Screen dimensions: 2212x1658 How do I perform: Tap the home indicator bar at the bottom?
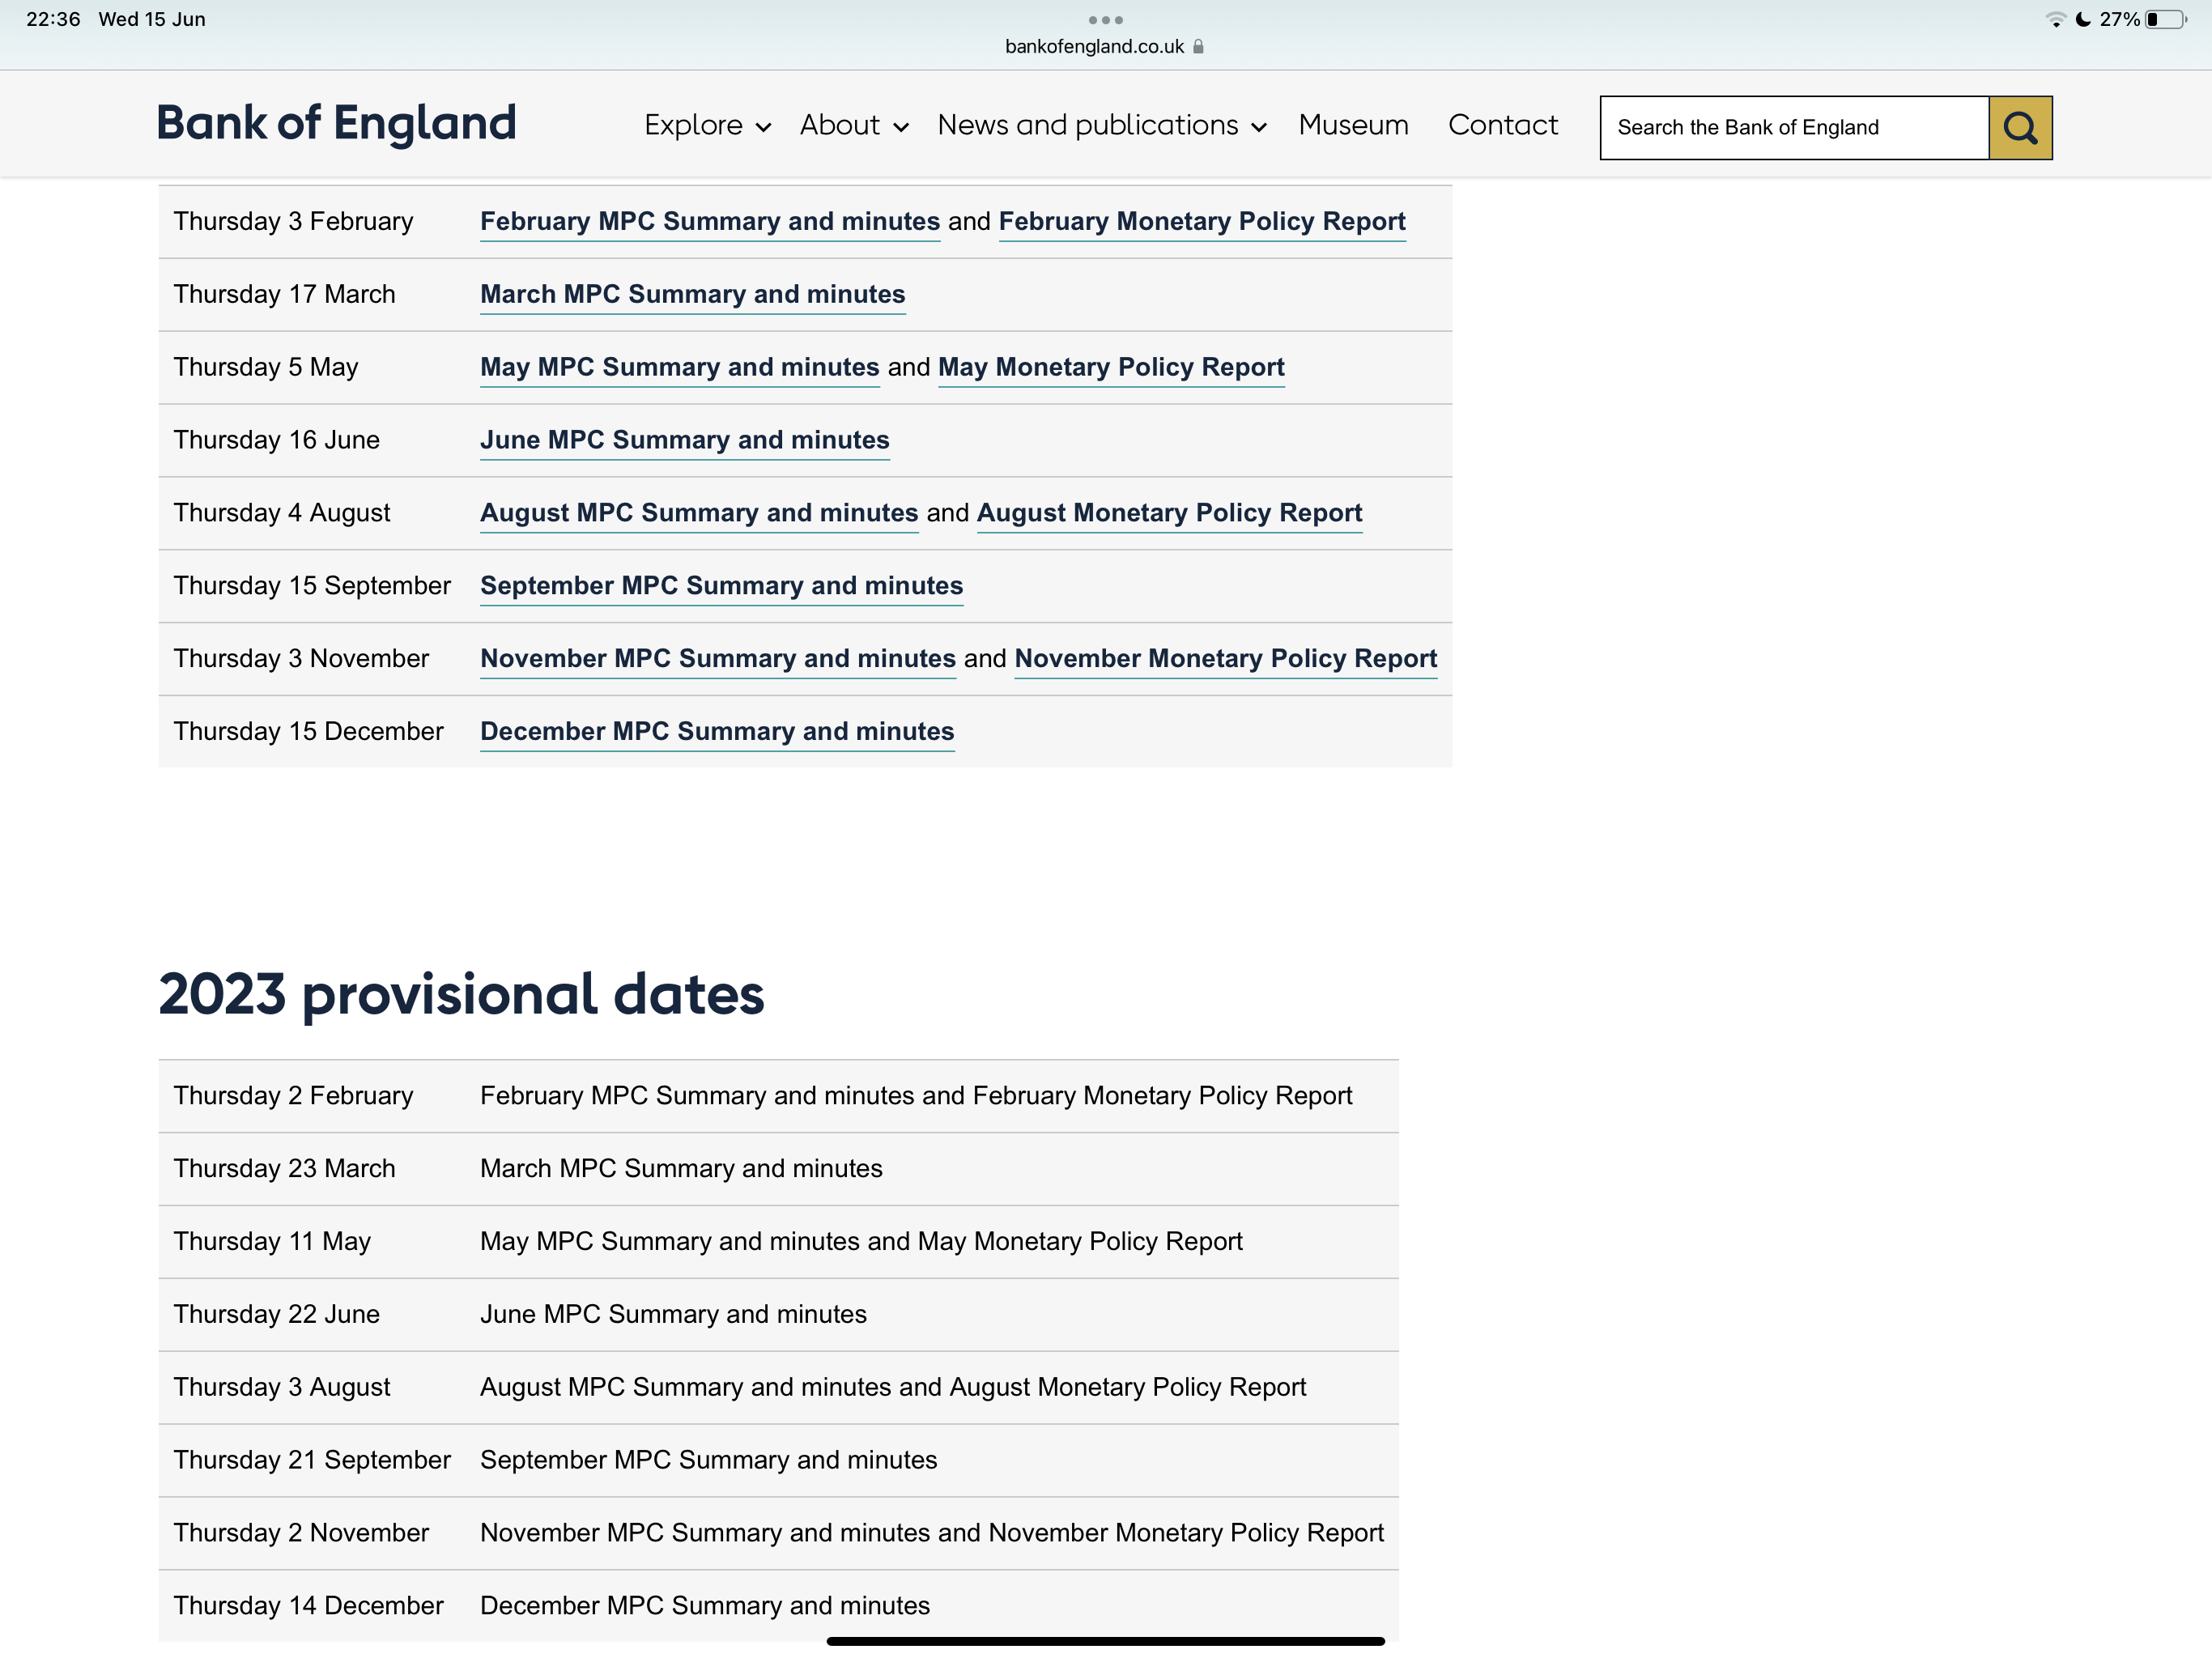tap(1105, 1641)
